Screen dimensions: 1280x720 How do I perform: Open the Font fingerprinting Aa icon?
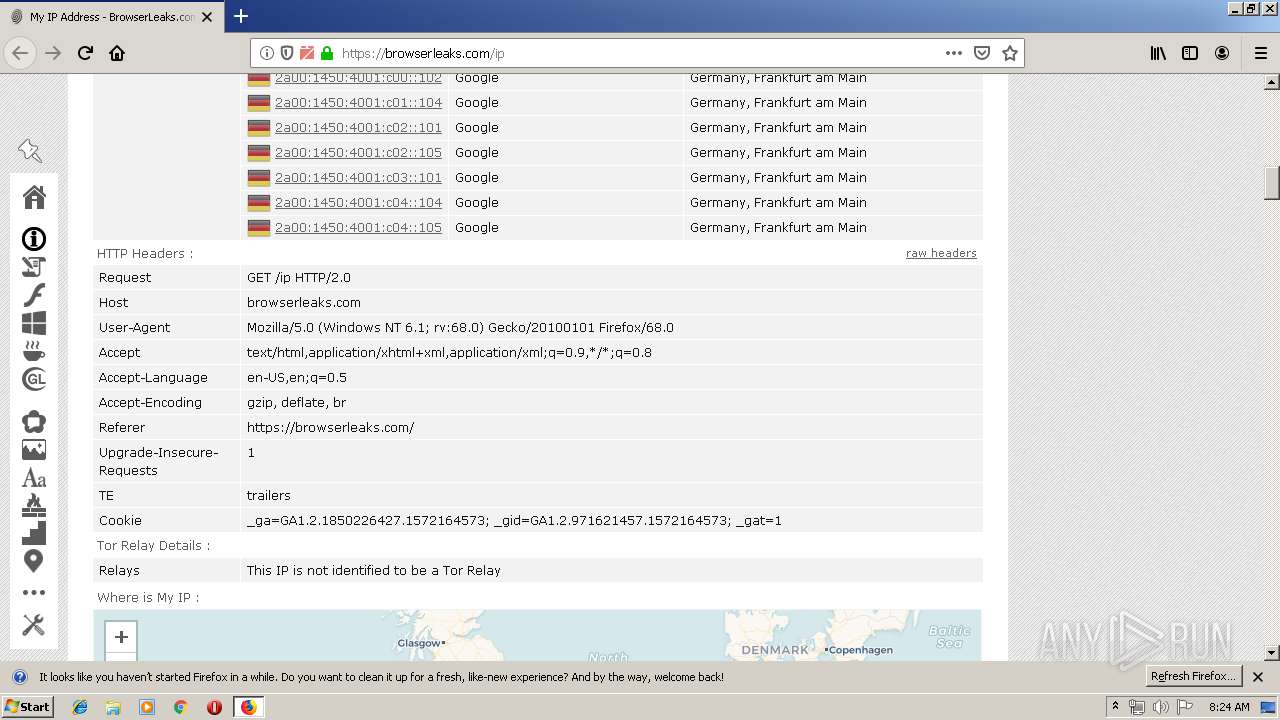point(34,478)
